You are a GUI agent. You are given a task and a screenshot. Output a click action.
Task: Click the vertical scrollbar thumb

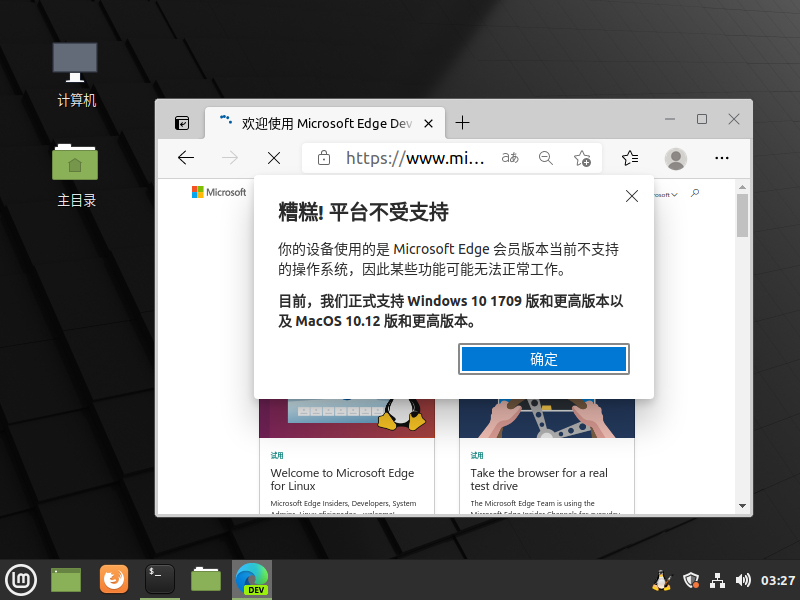[x=742, y=215]
